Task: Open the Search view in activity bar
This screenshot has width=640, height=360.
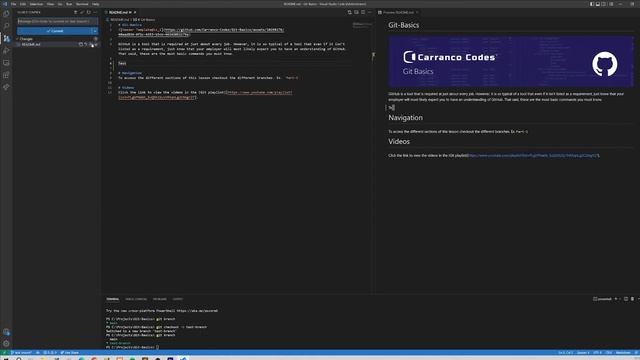Action: click(6, 26)
